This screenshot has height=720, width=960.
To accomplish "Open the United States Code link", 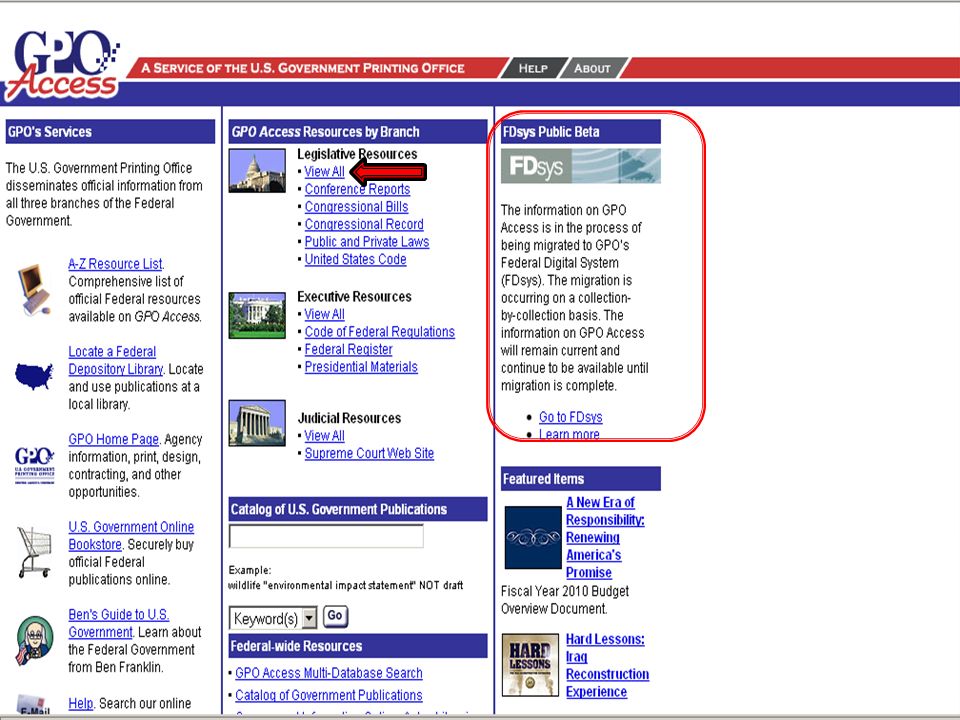I will point(356,260).
